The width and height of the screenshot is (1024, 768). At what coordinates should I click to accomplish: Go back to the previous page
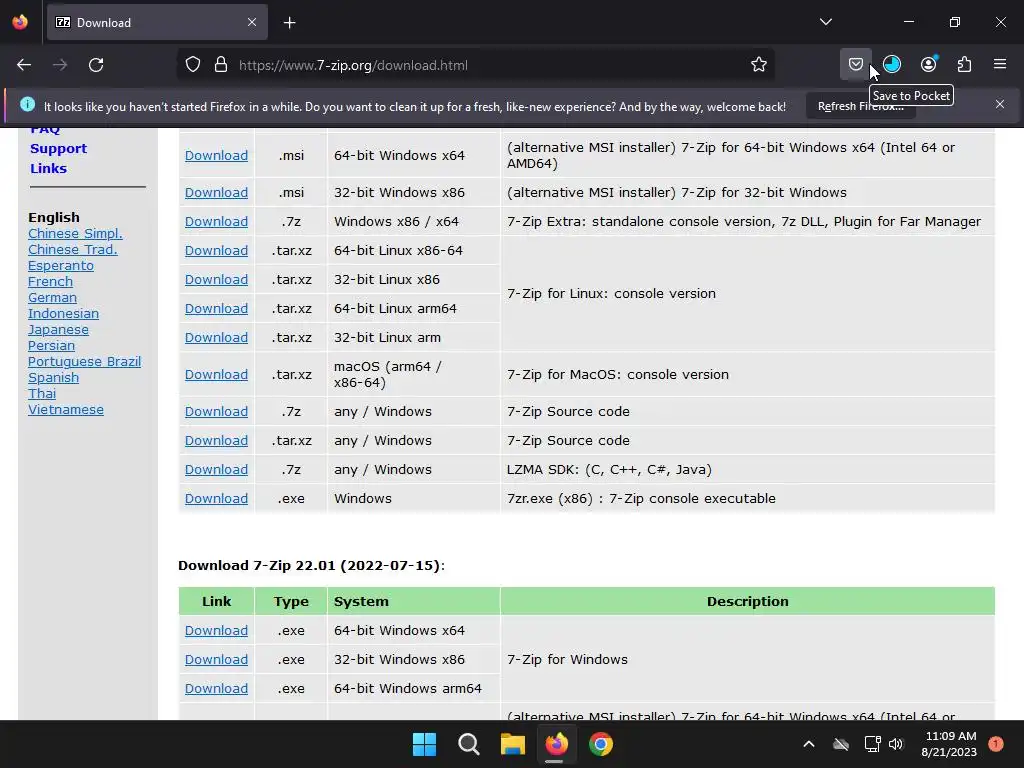(24, 65)
